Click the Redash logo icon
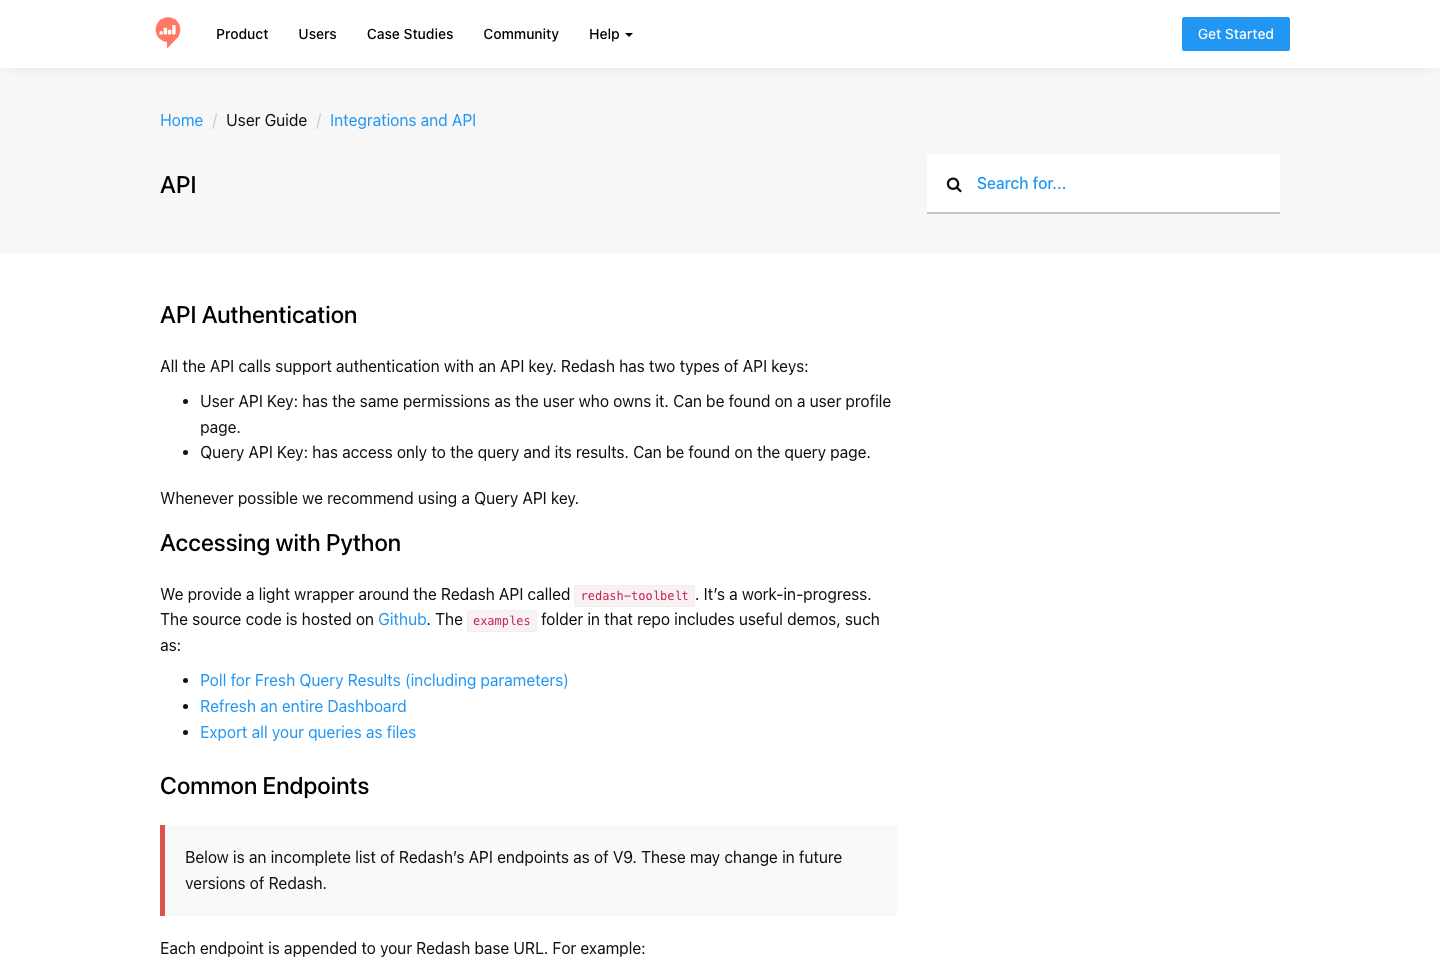 click(x=168, y=33)
